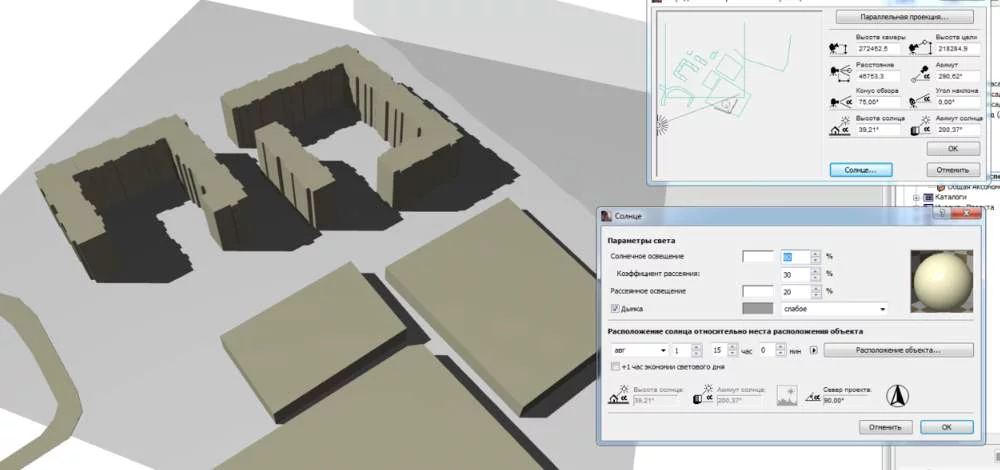Screen dimensions: 1000x470
Task: Click the Дымка gray color swatch
Action: click(758, 309)
